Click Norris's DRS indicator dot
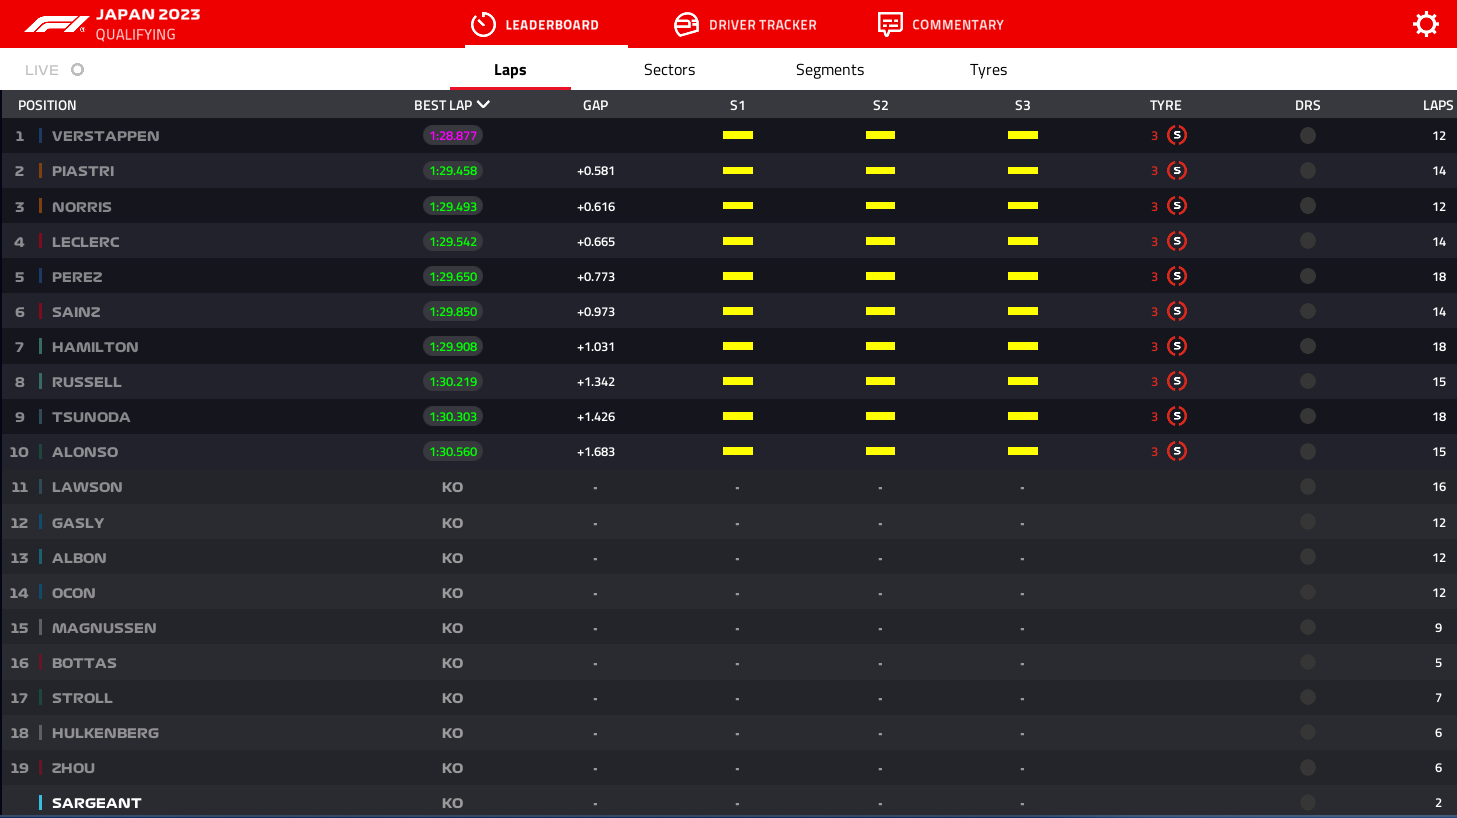 1307,206
